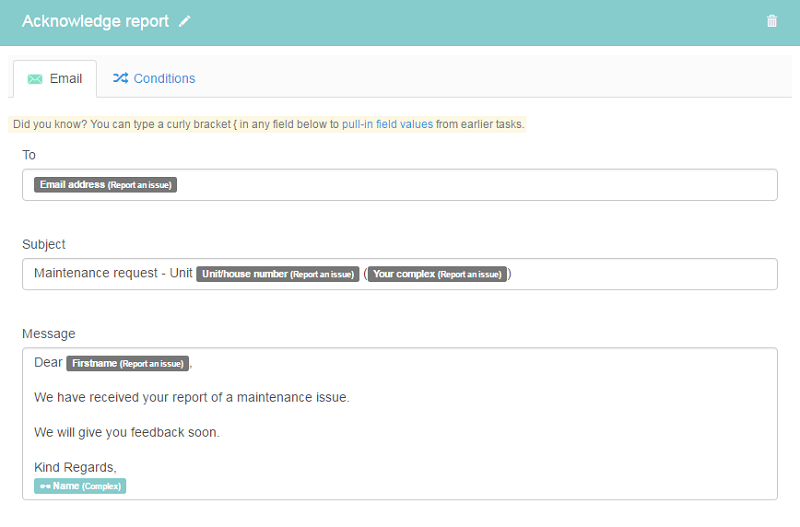Follow the pull-in field values link
The width and height of the screenshot is (800, 527).
[387, 125]
